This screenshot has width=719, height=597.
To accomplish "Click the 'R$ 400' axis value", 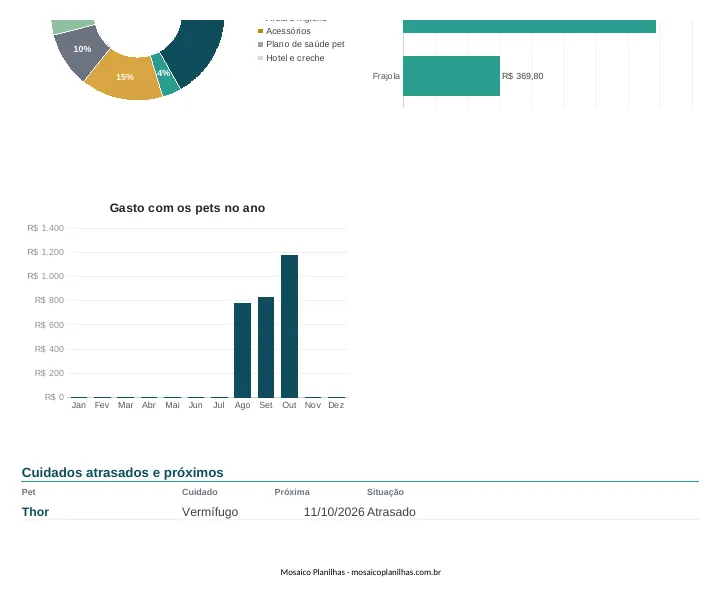I will tap(49, 349).
